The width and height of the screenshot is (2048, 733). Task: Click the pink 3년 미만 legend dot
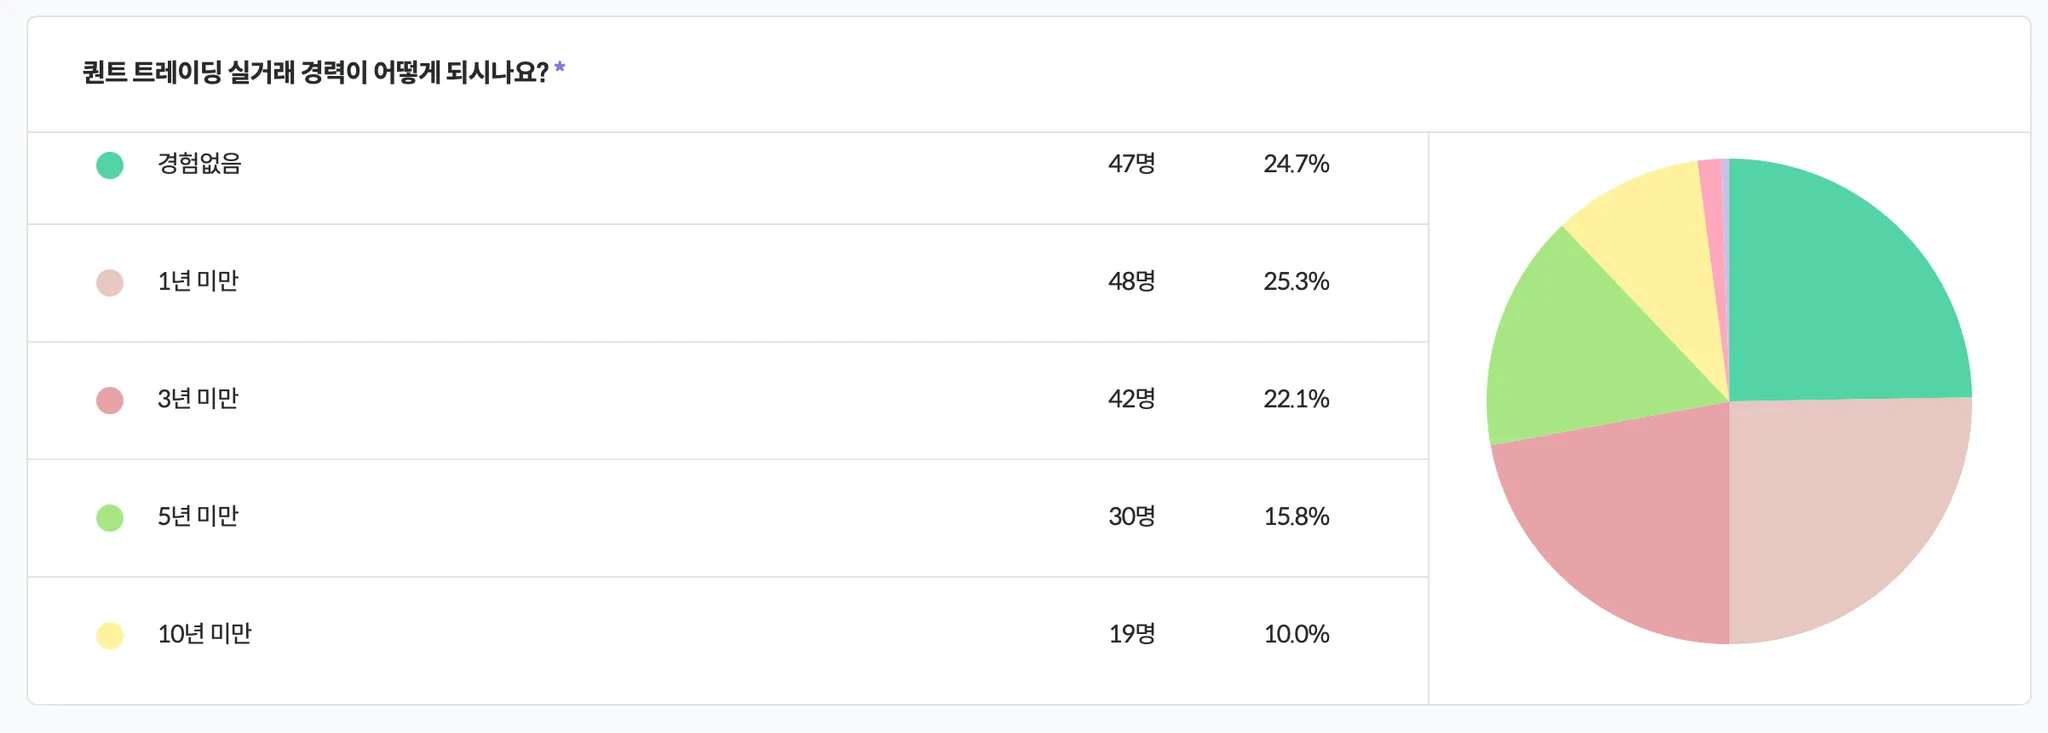[110, 400]
